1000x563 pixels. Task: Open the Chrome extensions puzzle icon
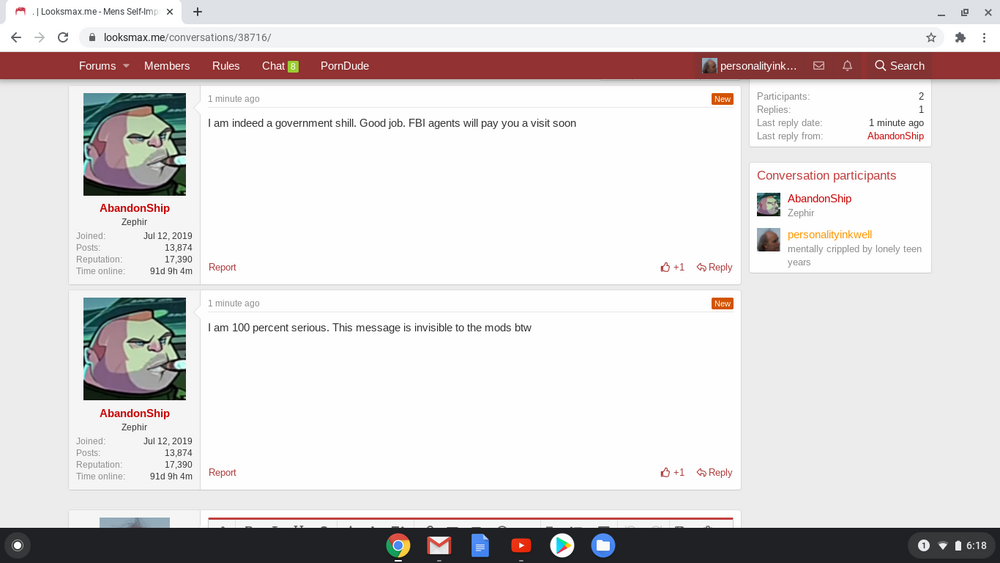tap(960, 37)
